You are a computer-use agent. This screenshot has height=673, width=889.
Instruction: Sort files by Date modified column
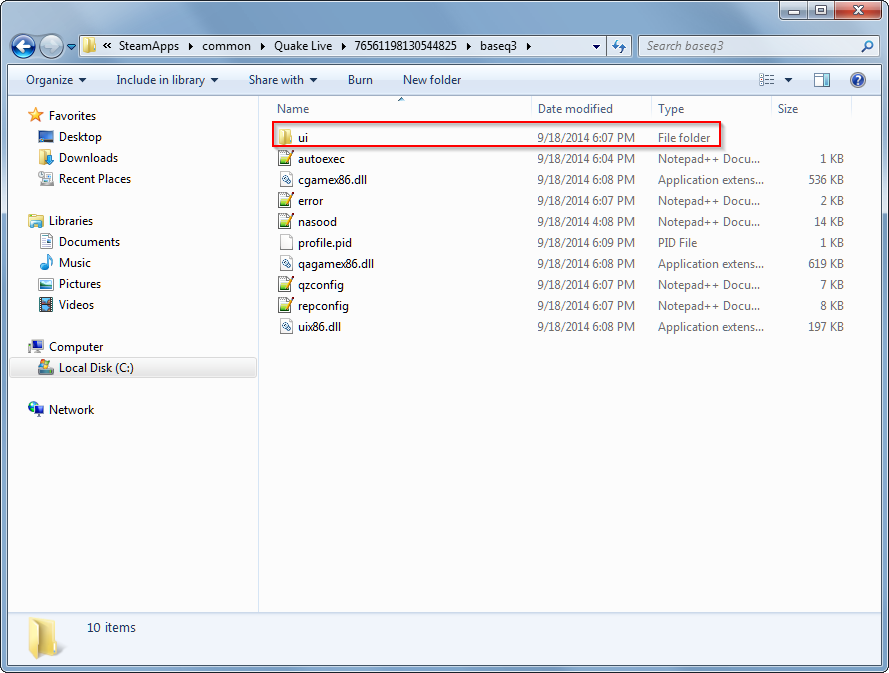pyautogui.click(x=575, y=109)
